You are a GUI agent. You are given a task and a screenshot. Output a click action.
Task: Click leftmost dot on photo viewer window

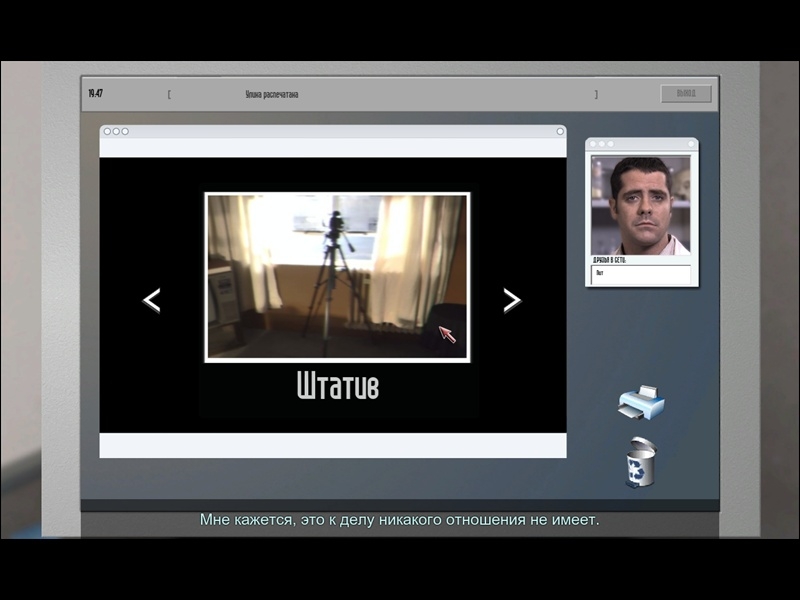coord(107,131)
